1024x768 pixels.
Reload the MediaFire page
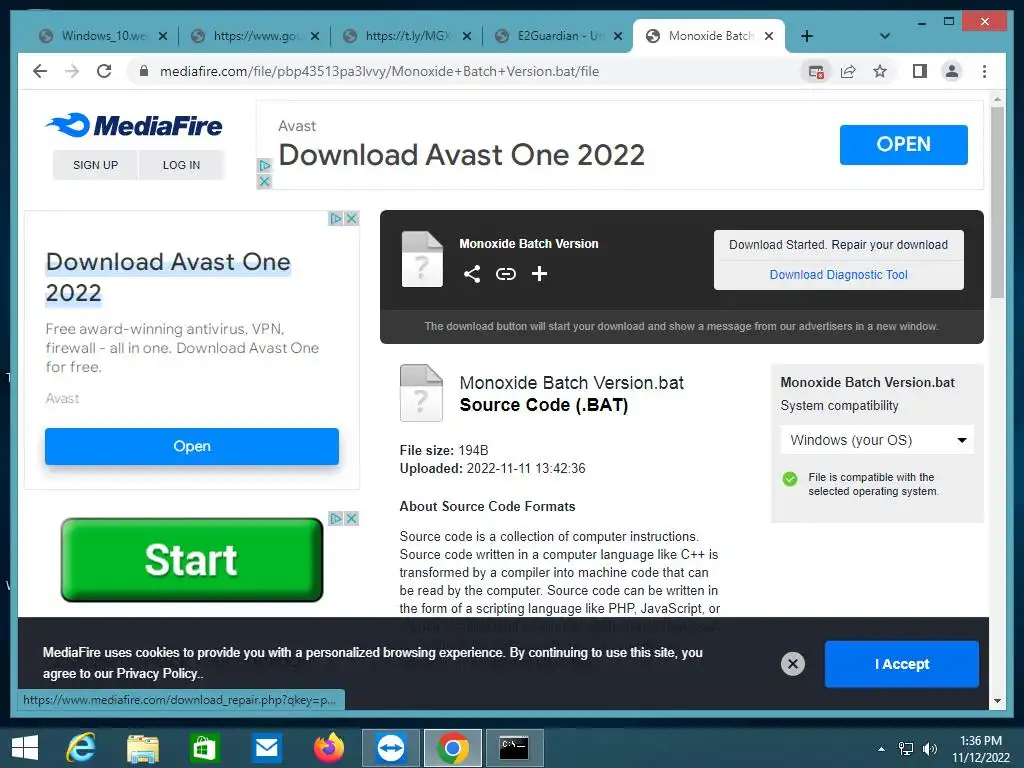[x=104, y=71]
